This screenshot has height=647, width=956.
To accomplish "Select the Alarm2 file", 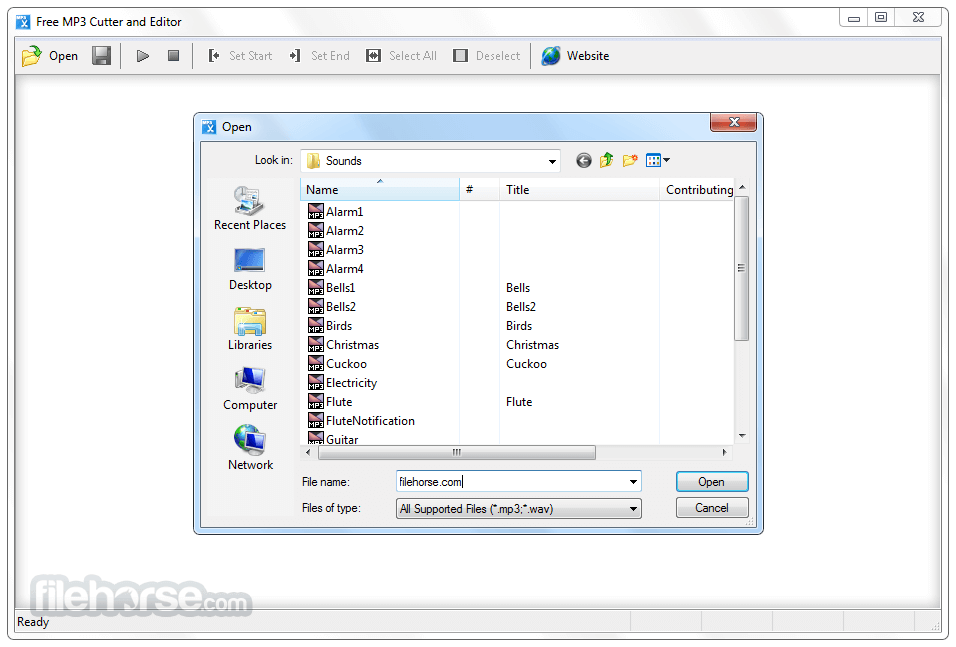I will click(344, 231).
